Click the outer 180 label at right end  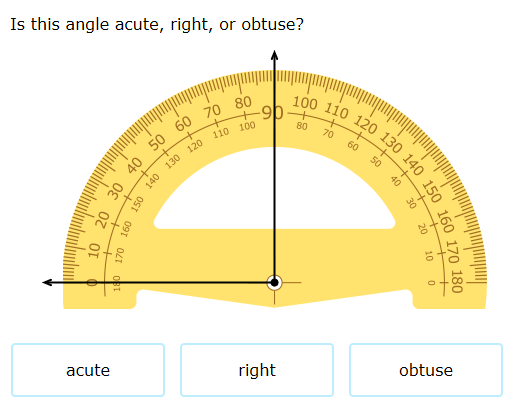pos(457,281)
